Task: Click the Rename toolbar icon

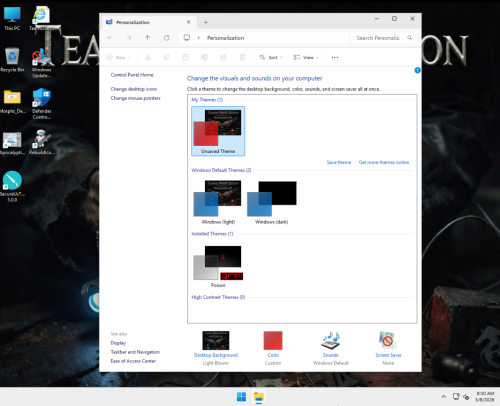Action: 204,57
